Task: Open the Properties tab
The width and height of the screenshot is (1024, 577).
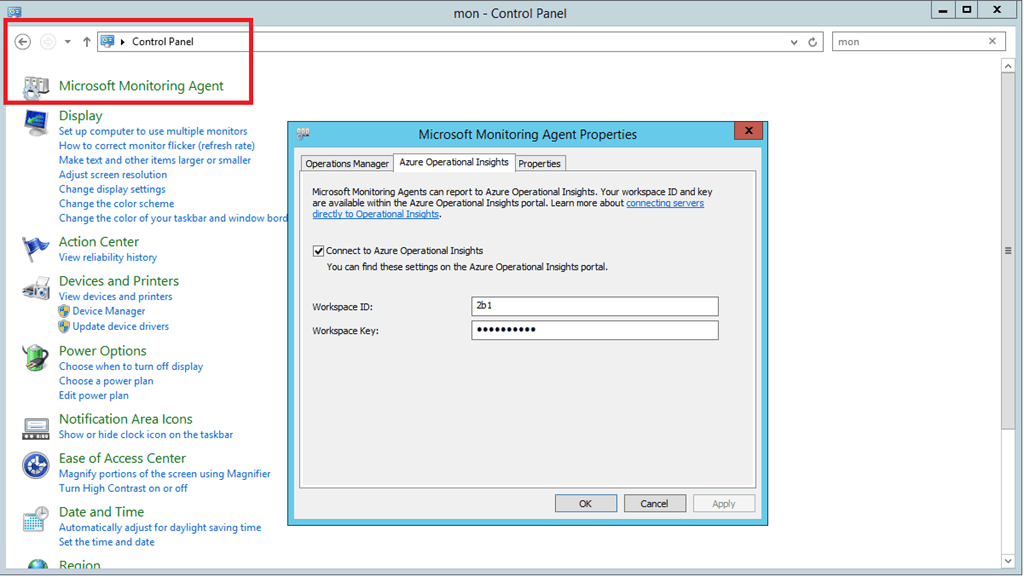Action: coord(539,163)
